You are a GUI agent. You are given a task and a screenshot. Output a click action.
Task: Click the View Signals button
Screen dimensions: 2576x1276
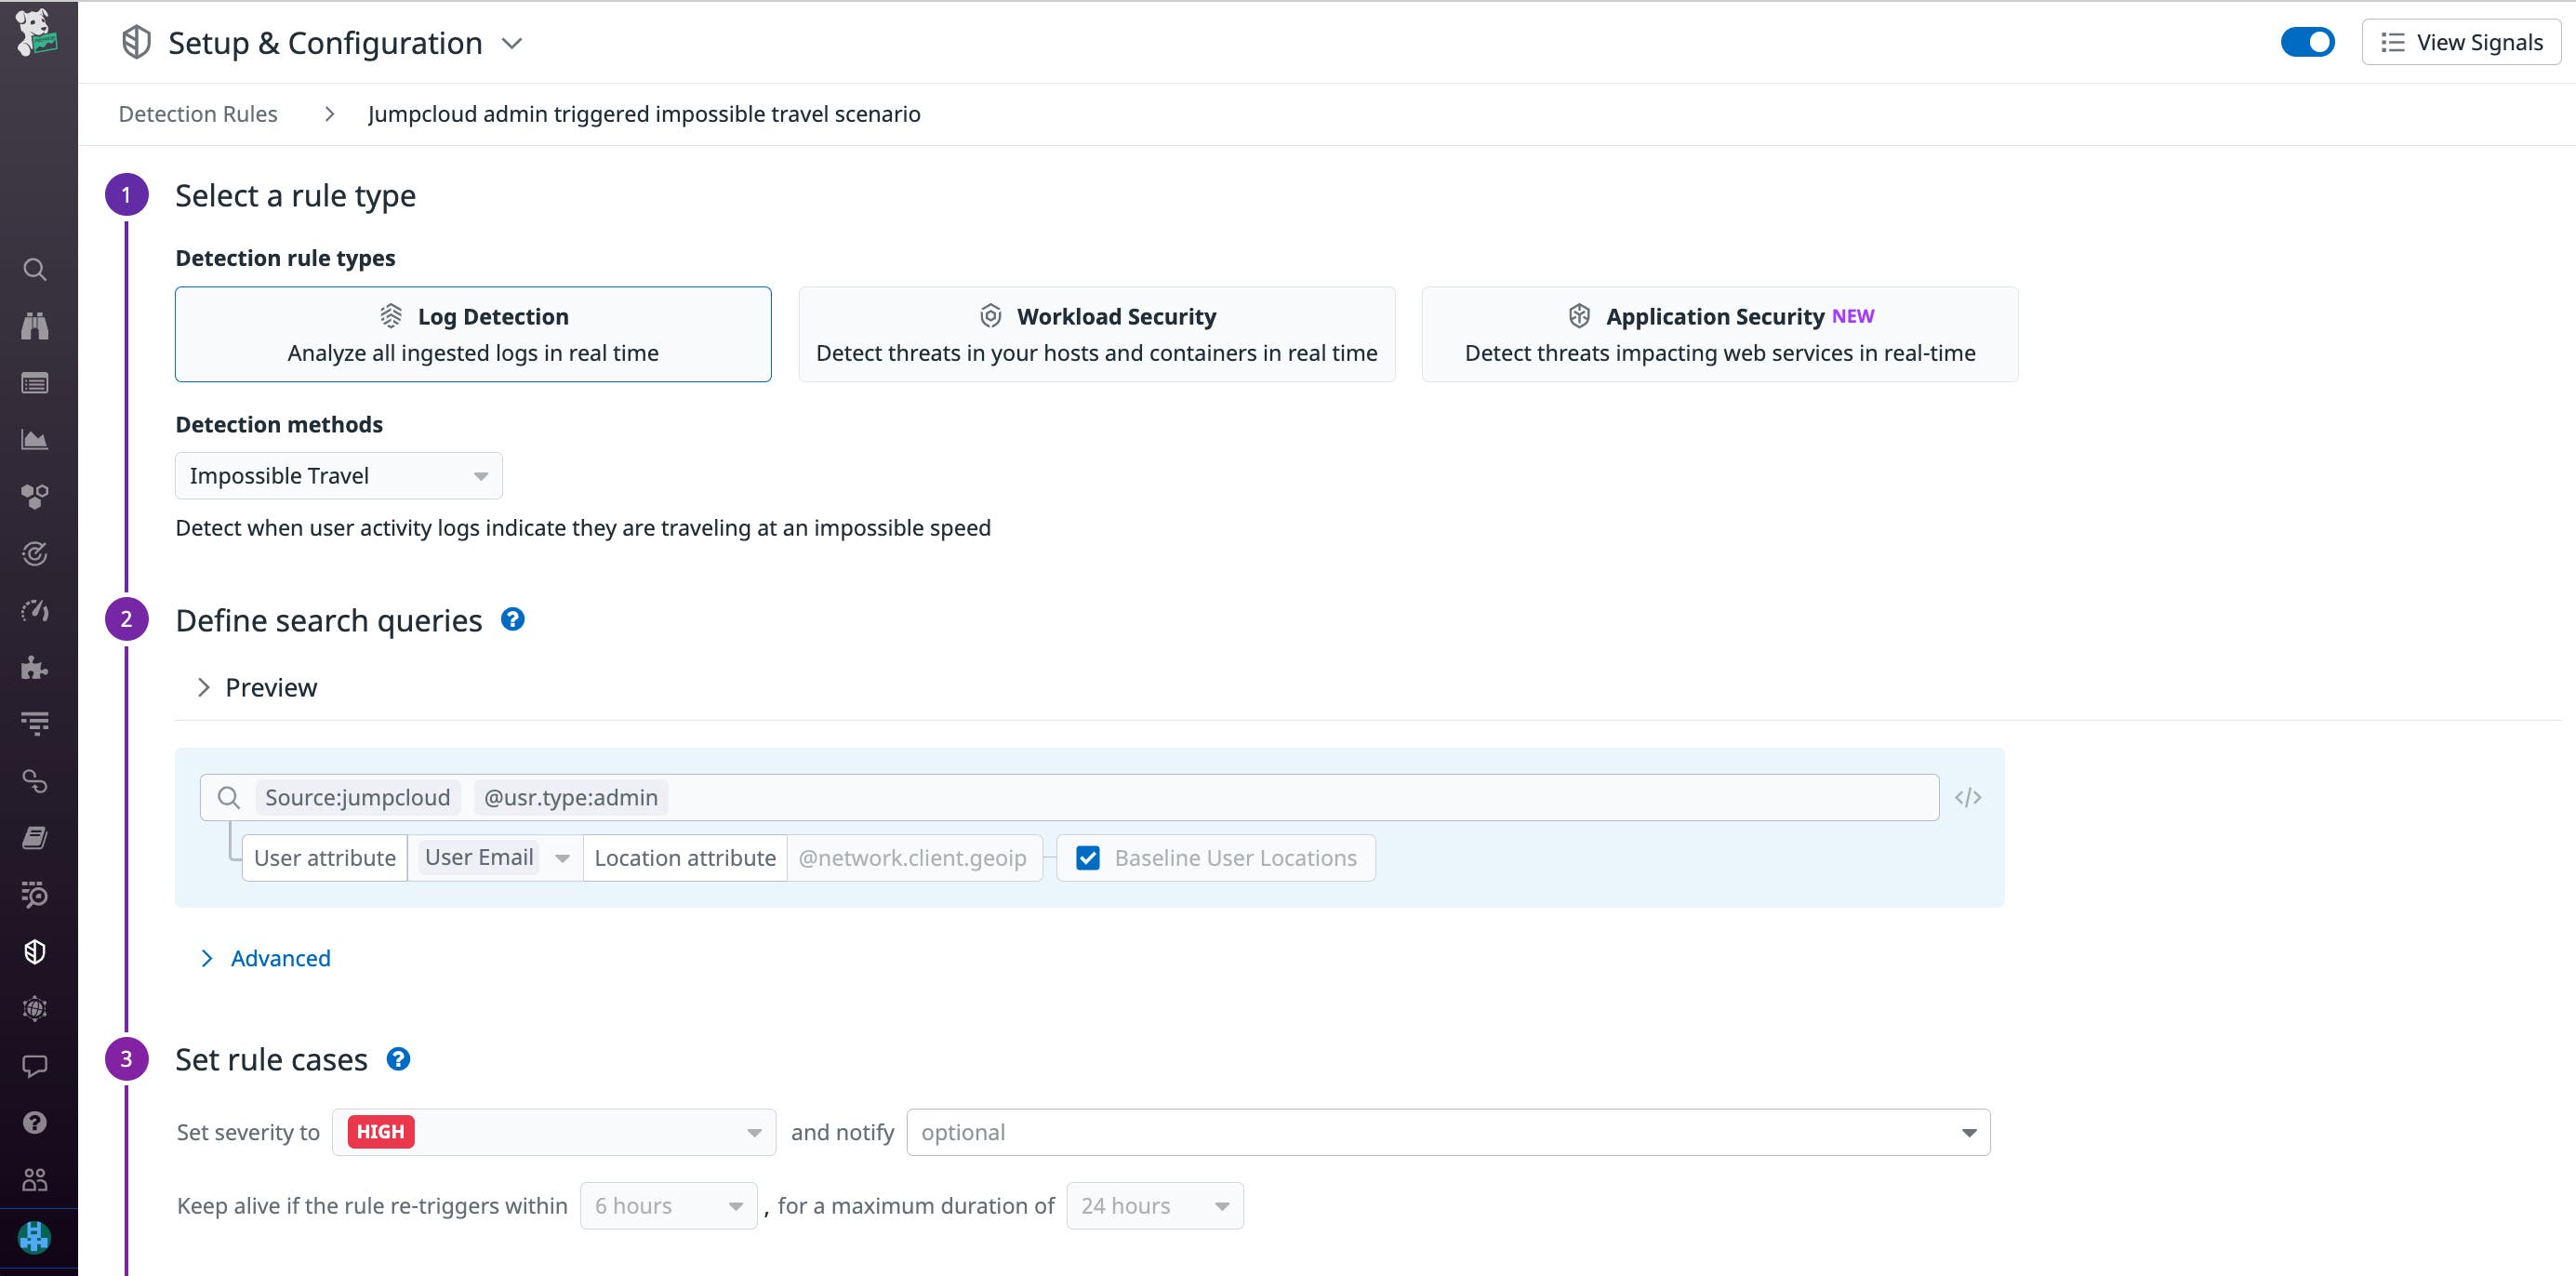click(x=2461, y=41)
